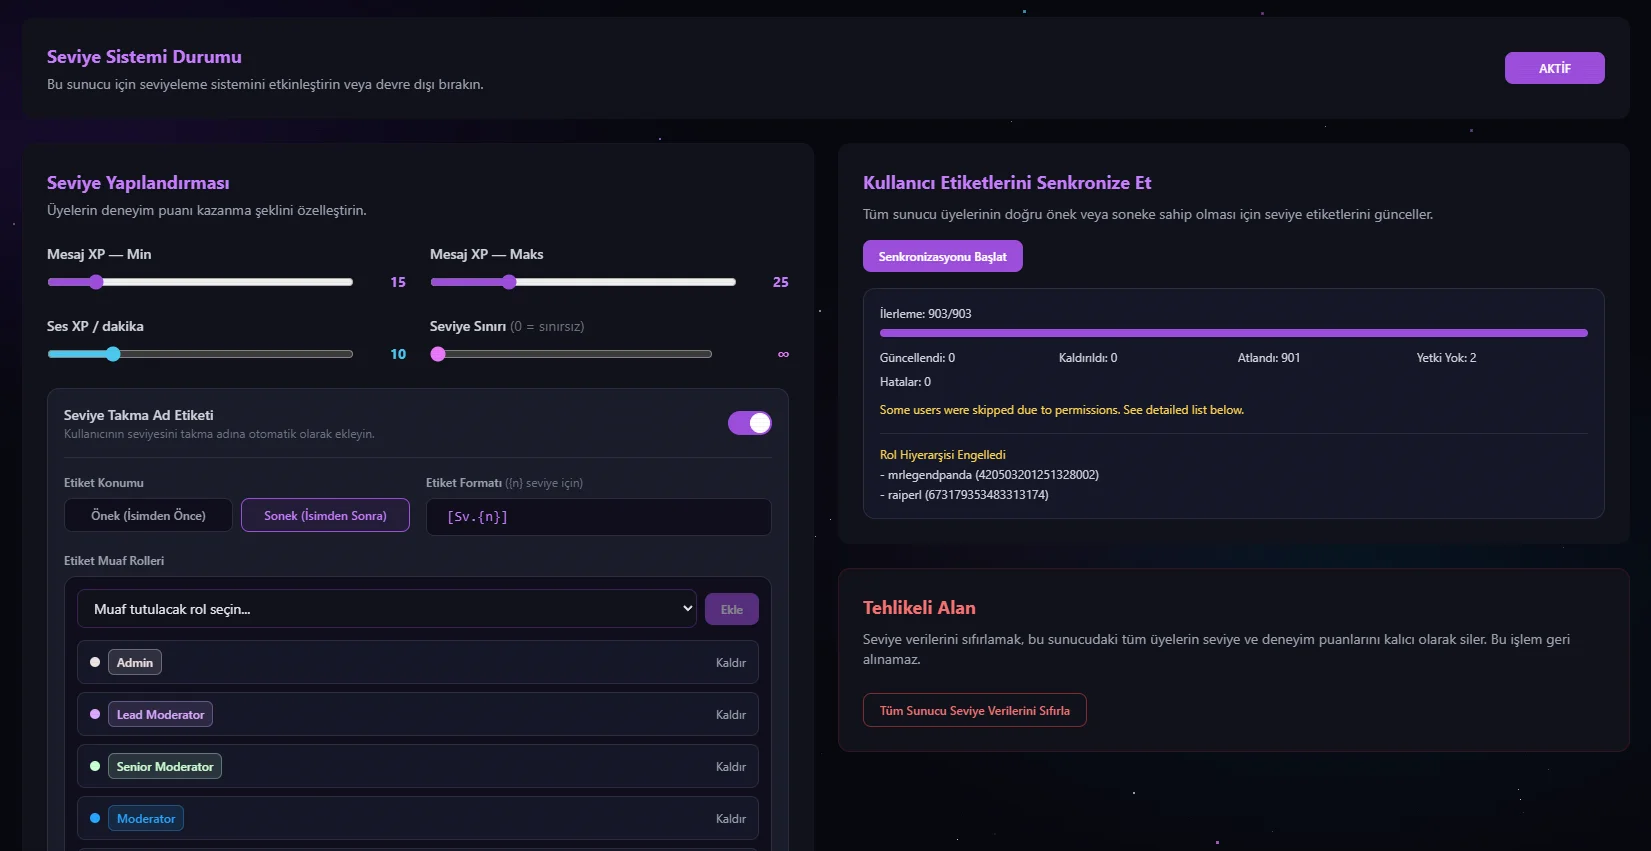Click the mrlegendpanda user entry
Screen dimensions: 1651x851
tap(989, 475)
